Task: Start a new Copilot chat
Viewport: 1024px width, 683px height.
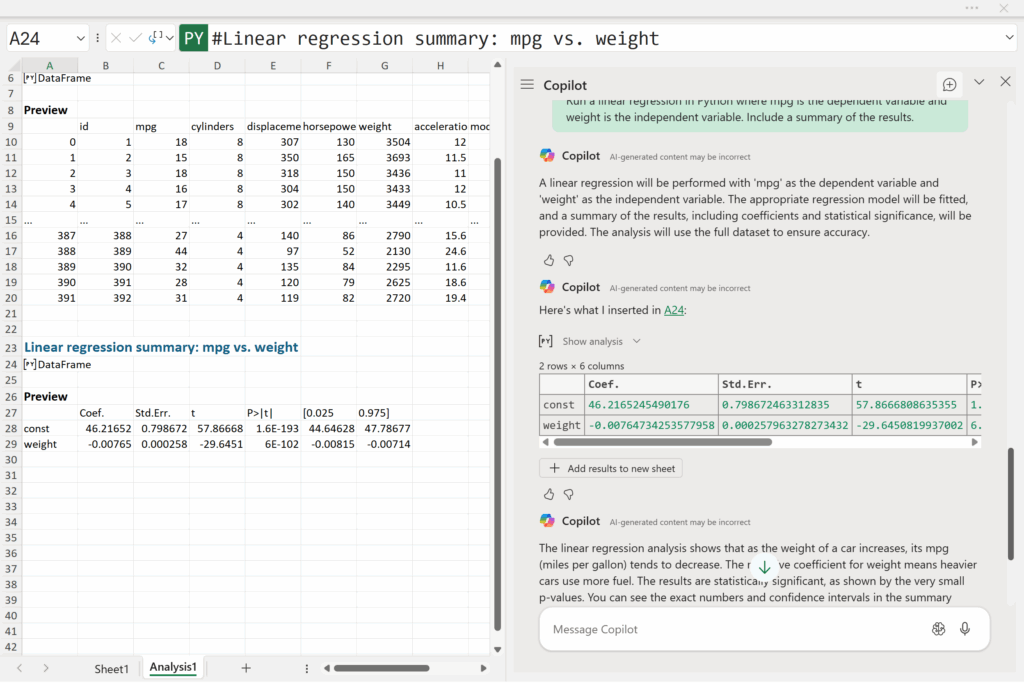Action: pyautogui.click(x=949, y=84)
